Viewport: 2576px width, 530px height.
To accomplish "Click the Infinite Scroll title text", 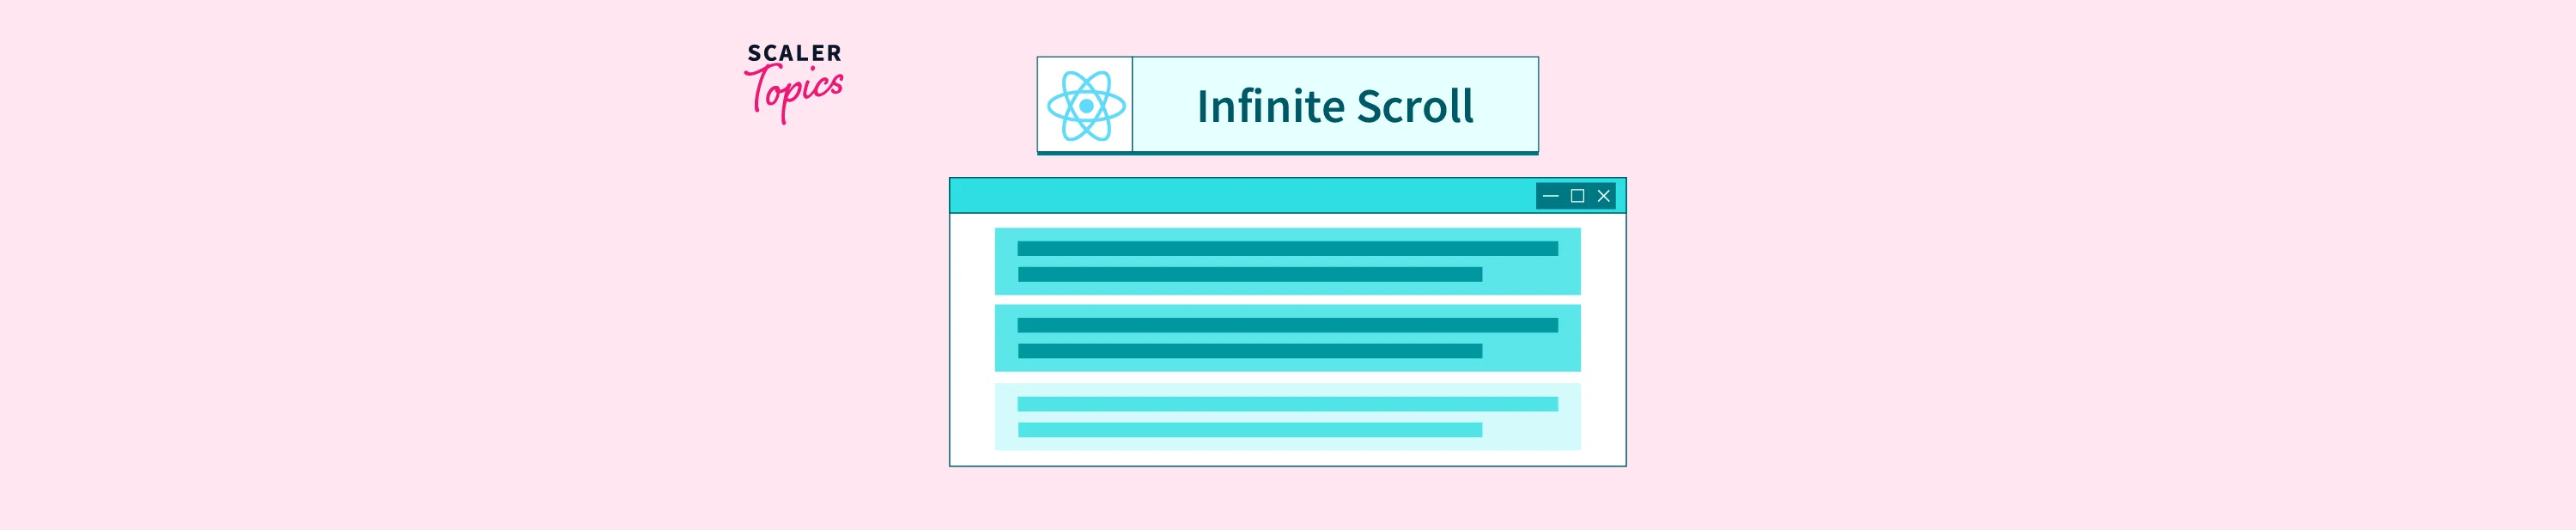I will pyautogui.click(x=1334, y=106).
